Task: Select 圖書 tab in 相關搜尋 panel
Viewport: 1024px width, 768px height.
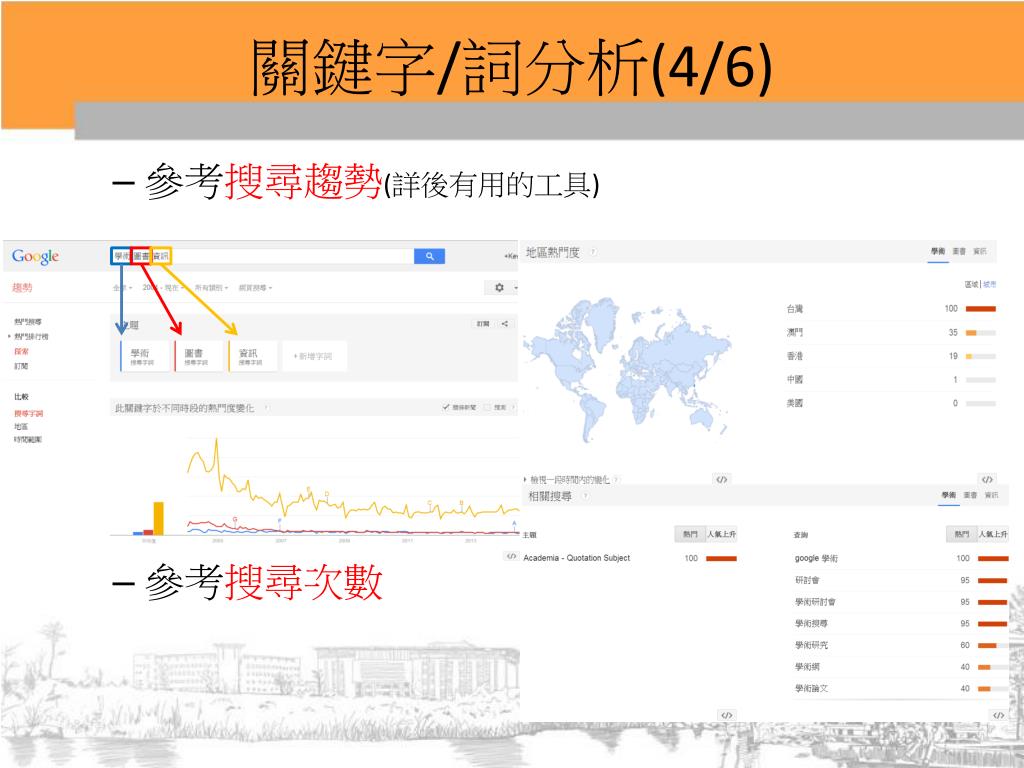Action: [x=970, y=495]
